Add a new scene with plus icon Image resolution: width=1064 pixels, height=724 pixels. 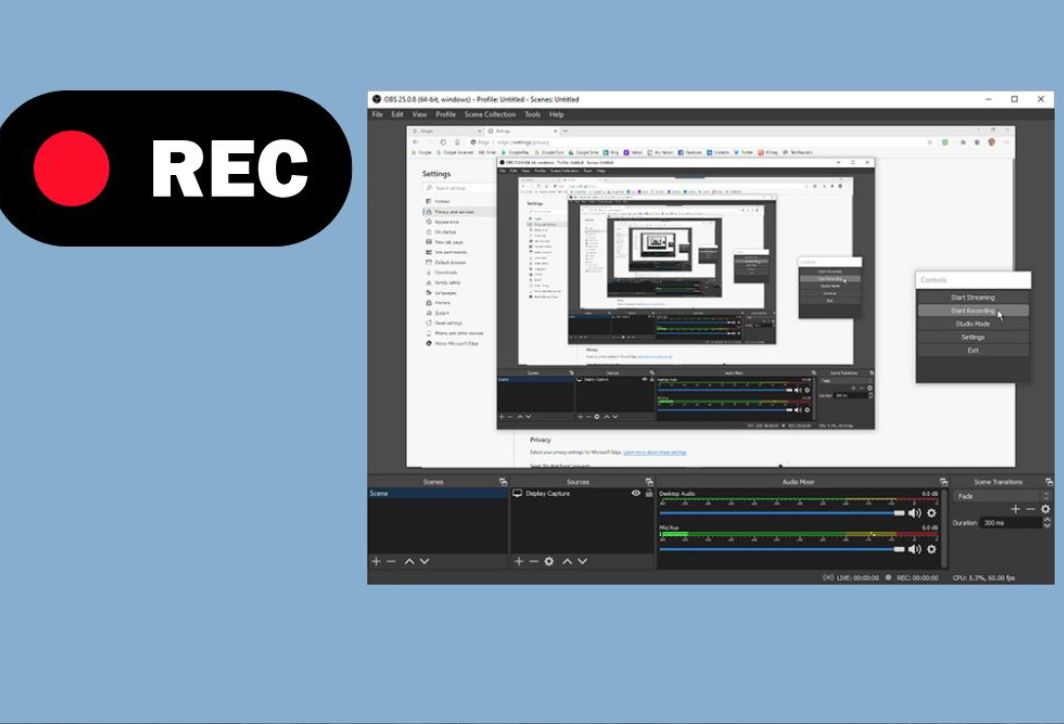point(376,562)
